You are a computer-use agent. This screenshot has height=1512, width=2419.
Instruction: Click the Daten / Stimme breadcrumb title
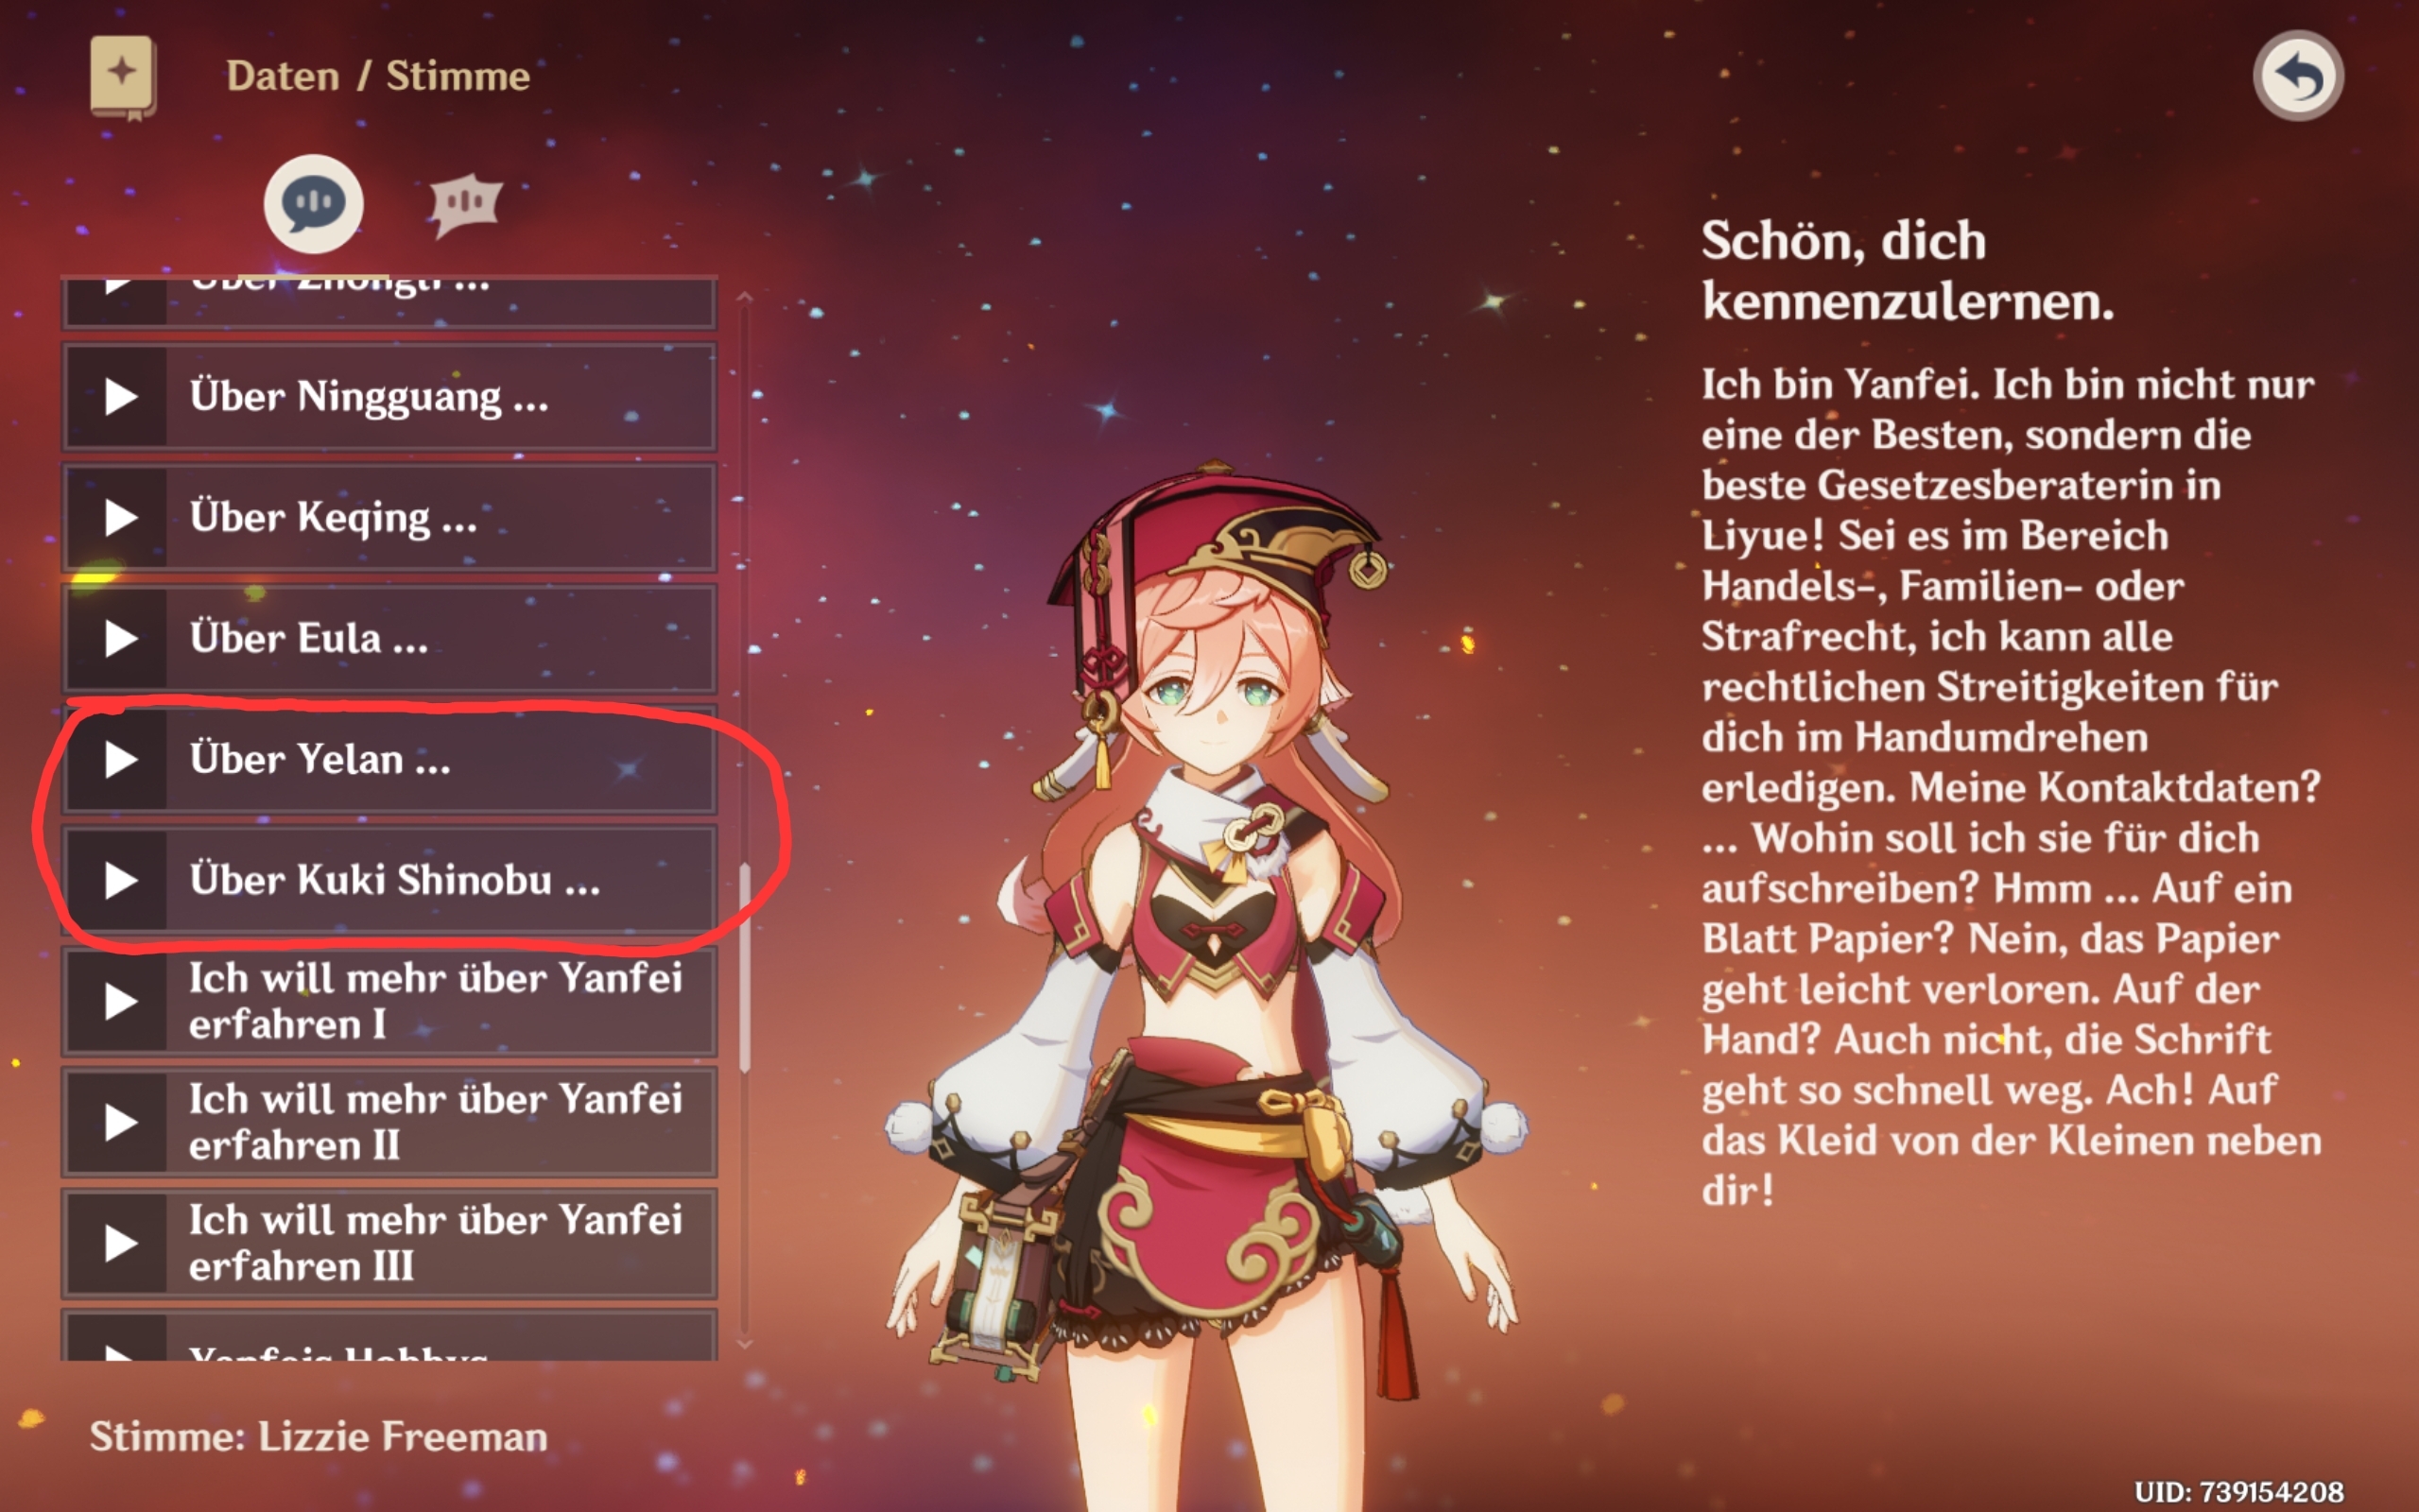(x=378, y=76)
